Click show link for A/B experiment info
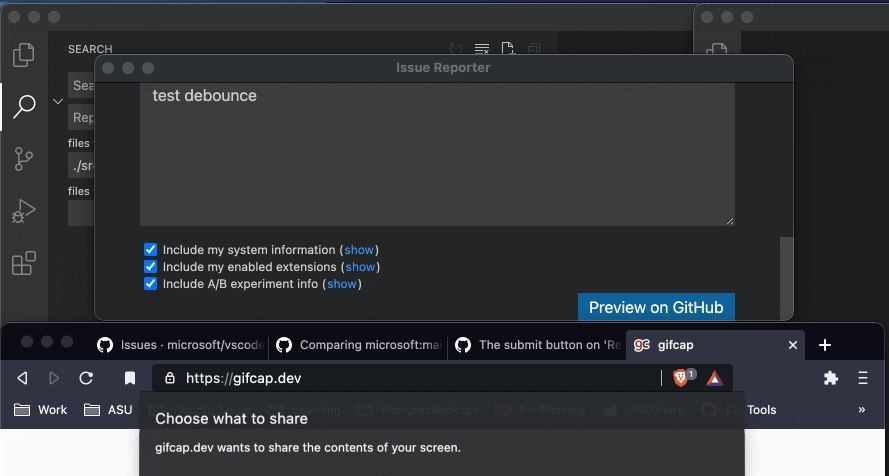 [342, 284]
